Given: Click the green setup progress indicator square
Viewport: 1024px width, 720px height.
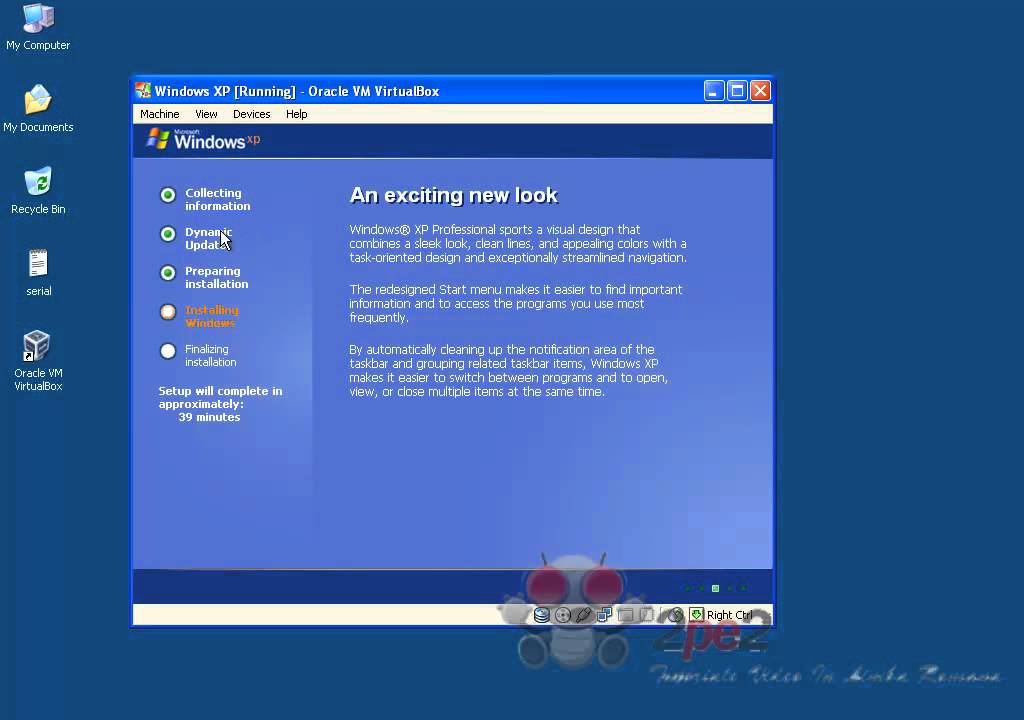Looking at the screenshot, I should pyautogui.click(x=716, y=589).
